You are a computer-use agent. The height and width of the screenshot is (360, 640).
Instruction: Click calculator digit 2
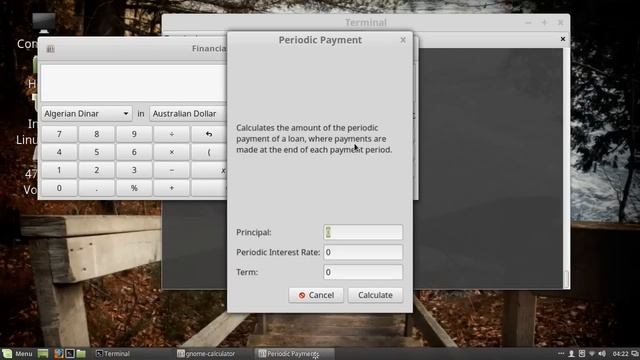pyautogui.click(x=97, y=170)
